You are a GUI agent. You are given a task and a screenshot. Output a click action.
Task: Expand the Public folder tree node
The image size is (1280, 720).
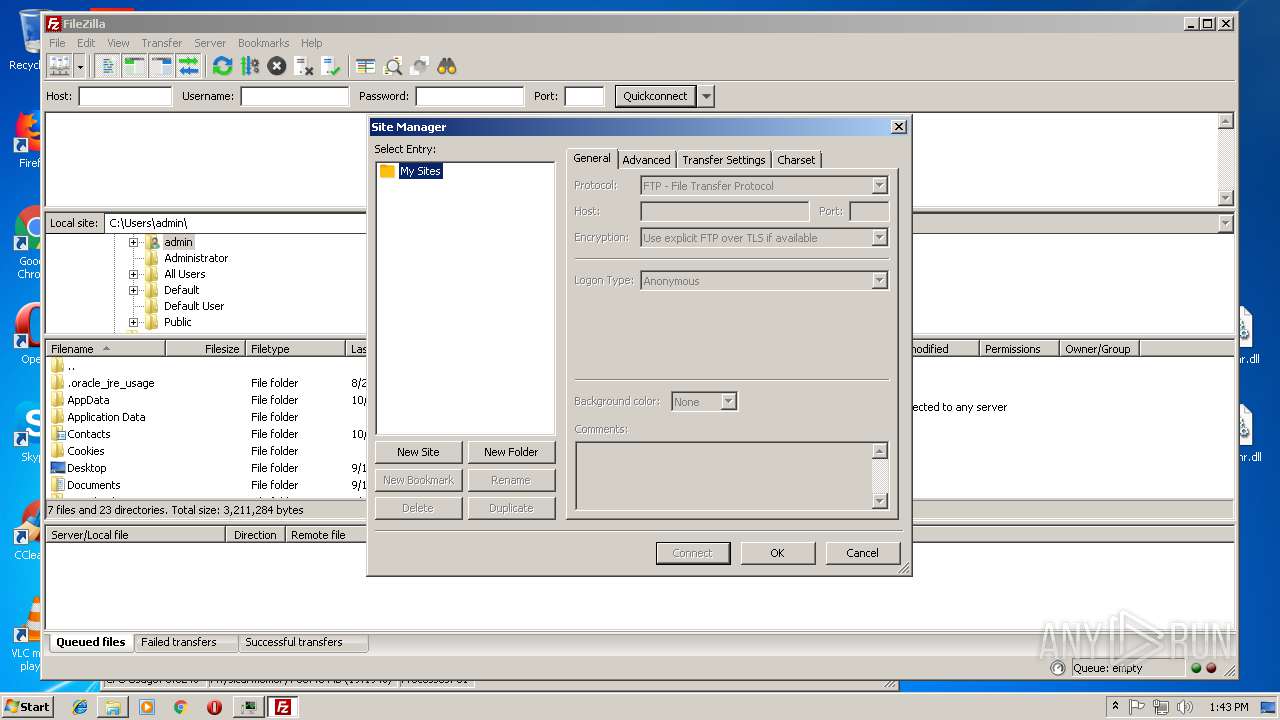133,322
